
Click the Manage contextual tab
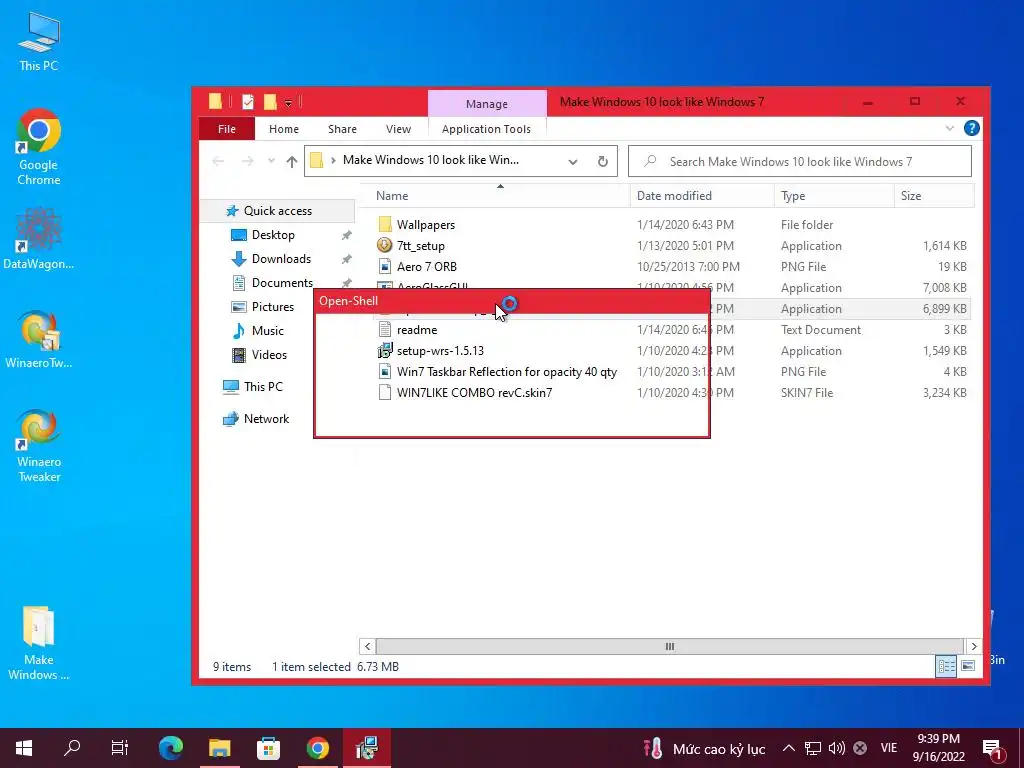487,104
